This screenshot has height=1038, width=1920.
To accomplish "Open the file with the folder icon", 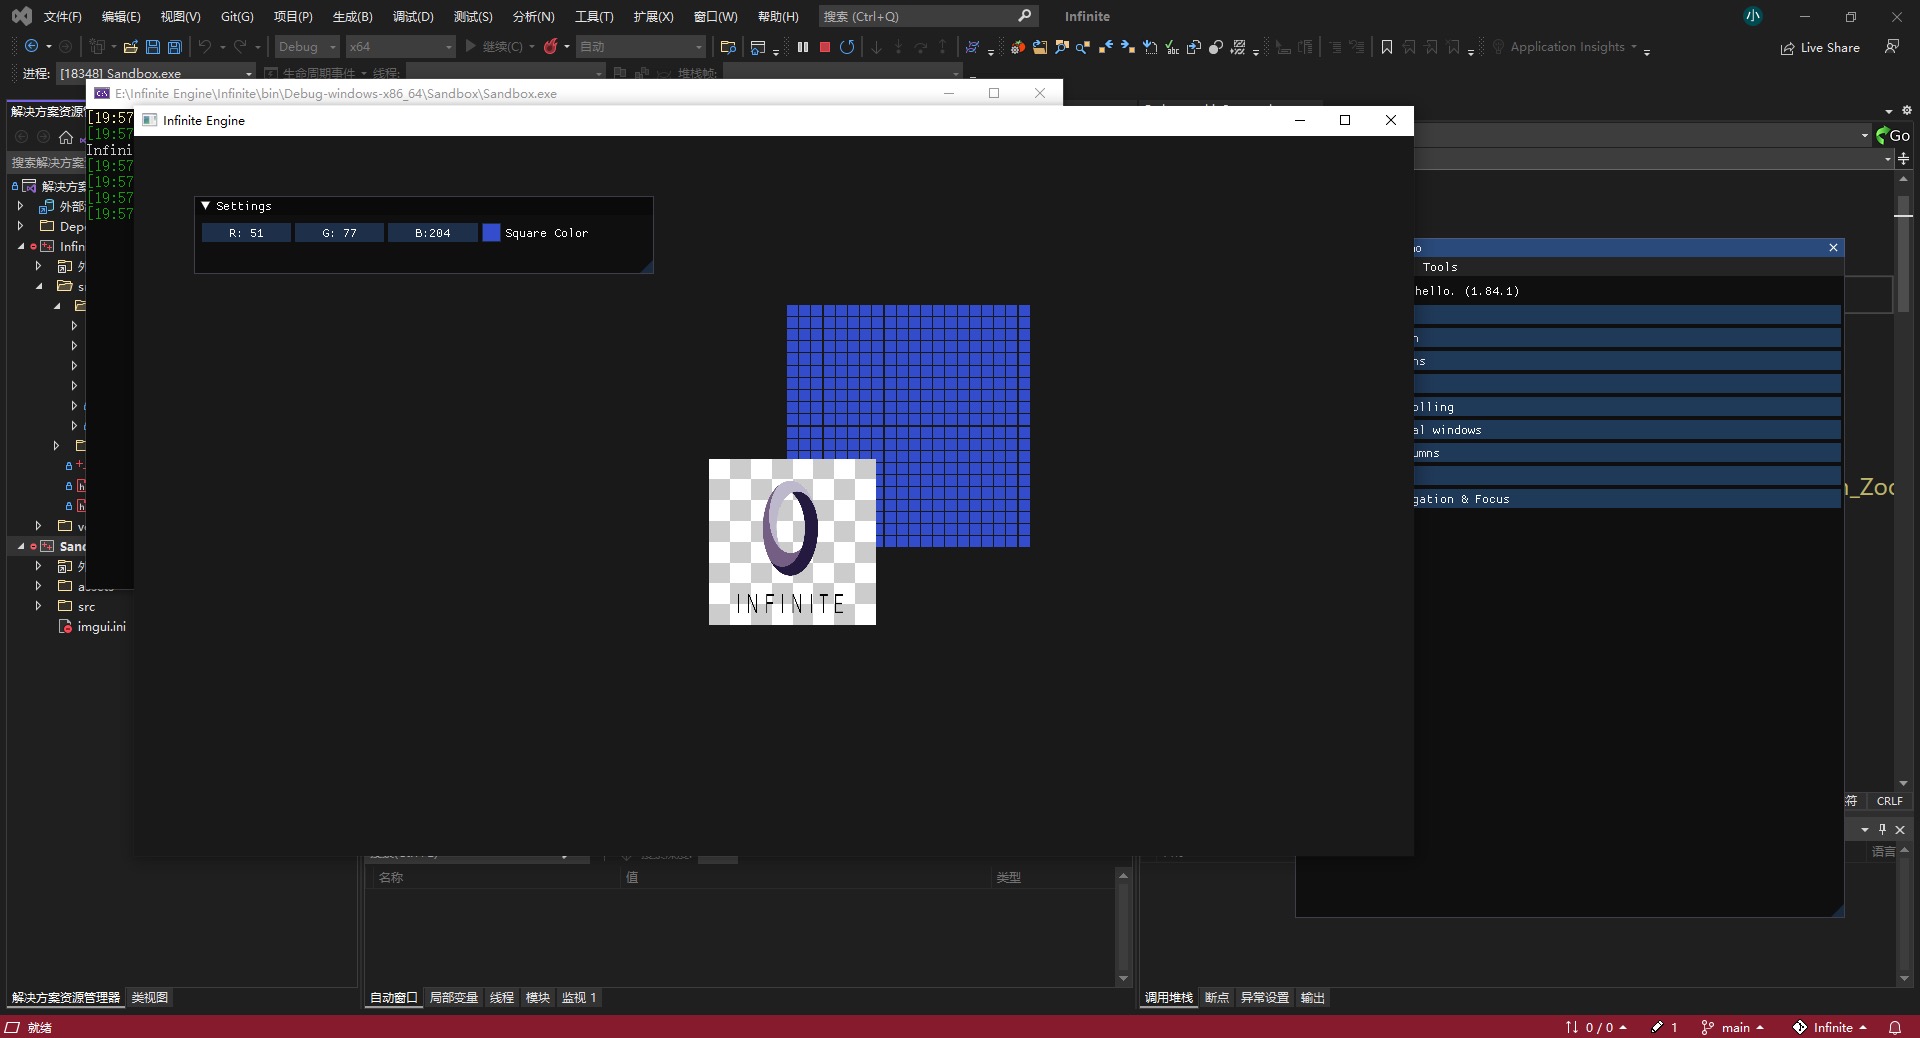I will tap(130, 47).
